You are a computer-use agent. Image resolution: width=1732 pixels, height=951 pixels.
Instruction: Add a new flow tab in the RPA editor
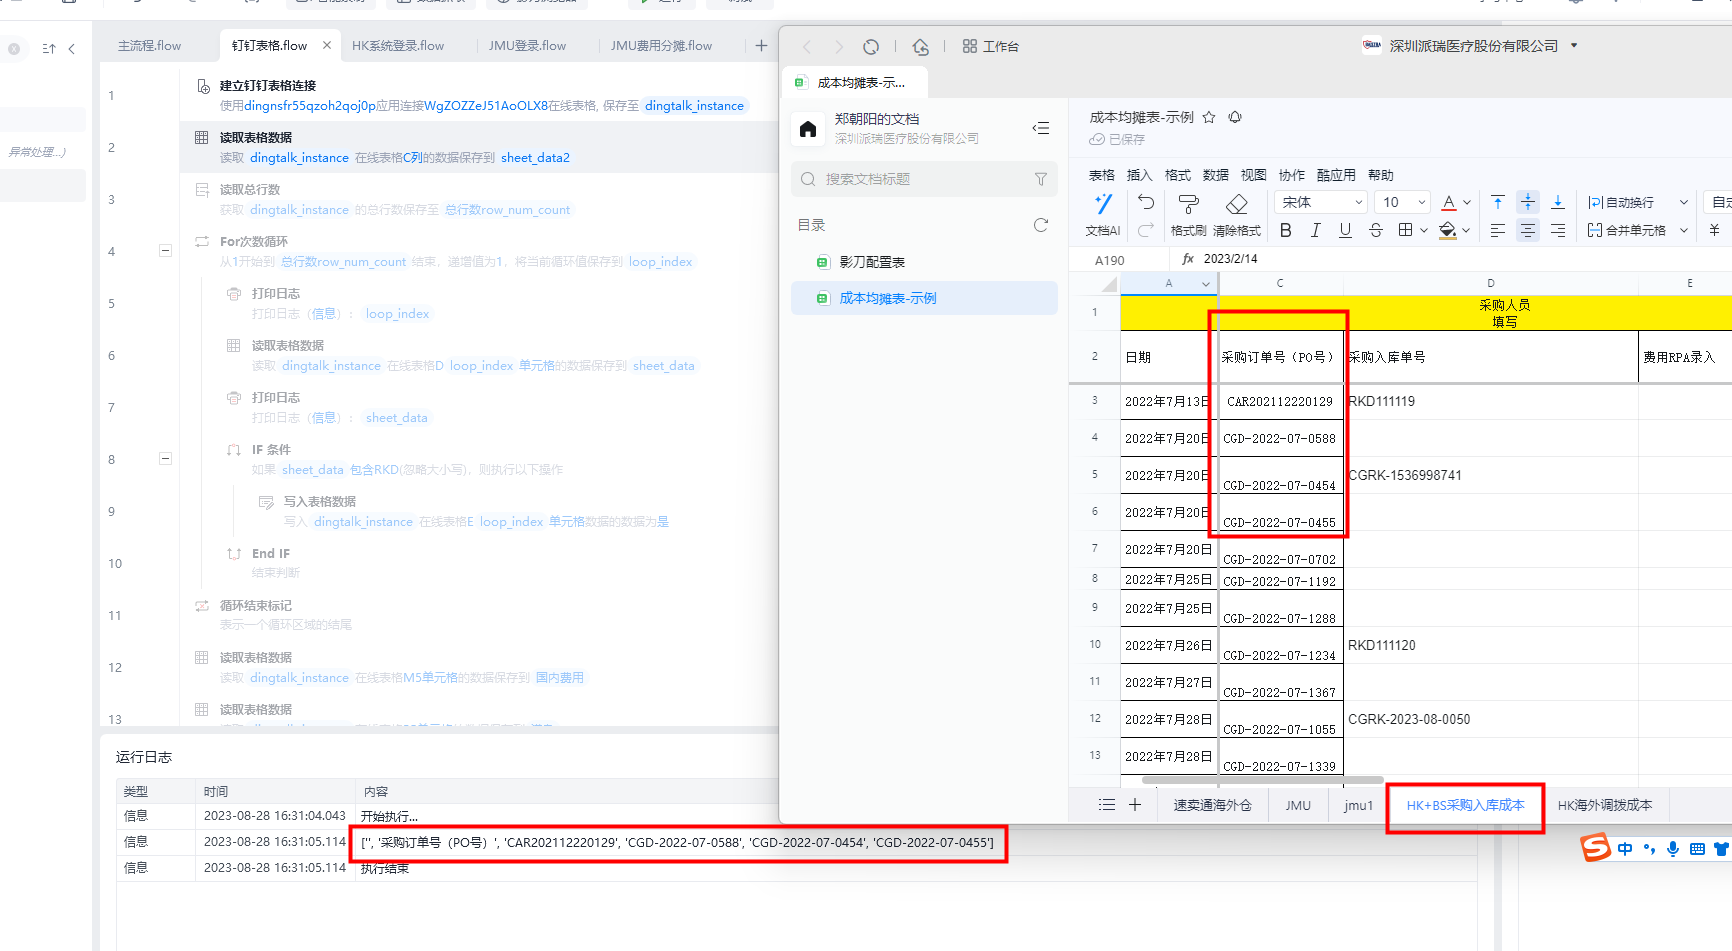pos(761,45)
